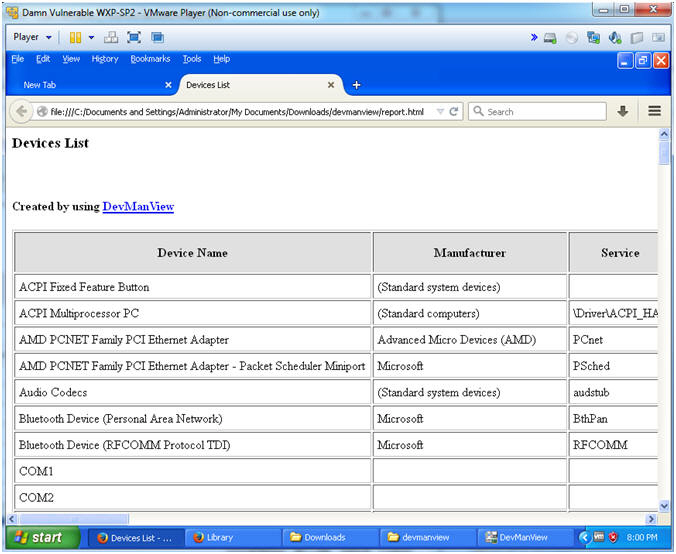Open a new tab with plus button

[x=356, y=85]
